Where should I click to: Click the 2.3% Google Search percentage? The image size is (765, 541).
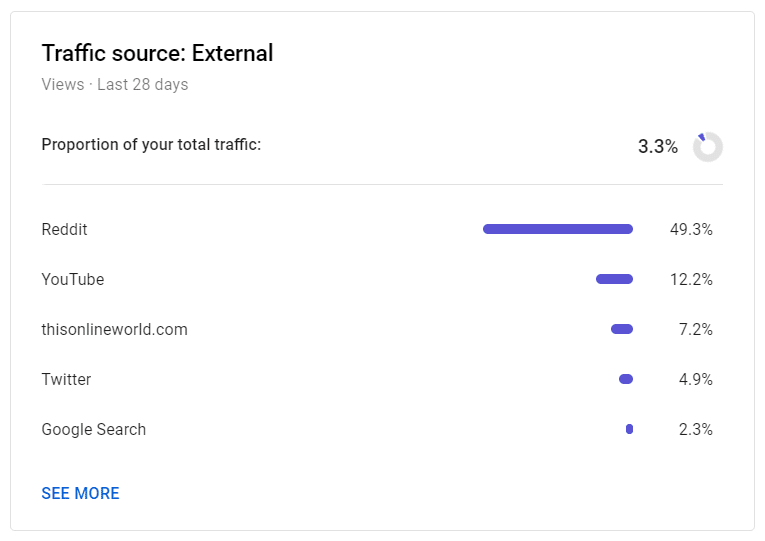coord(695,429)
